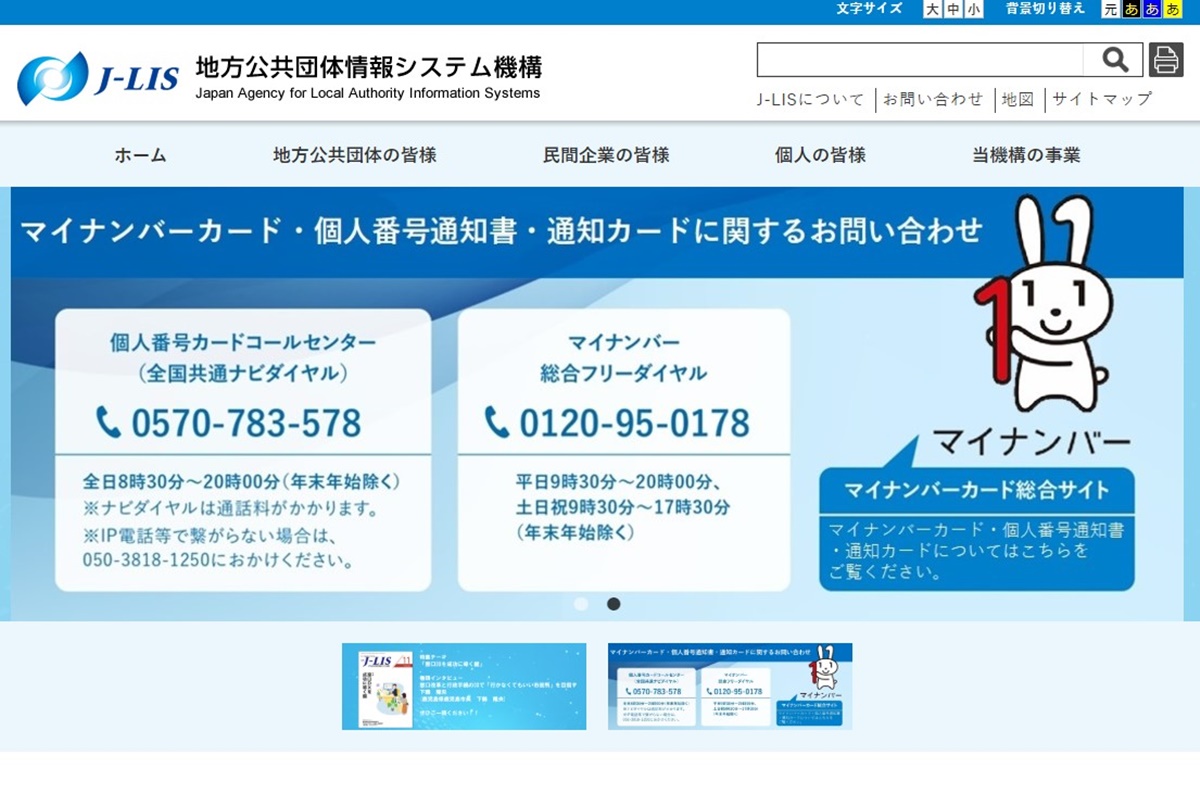This screenshot has width=1200, height=805.
Task: Reset background to original (元)
Action: [x=1110, y=9]
